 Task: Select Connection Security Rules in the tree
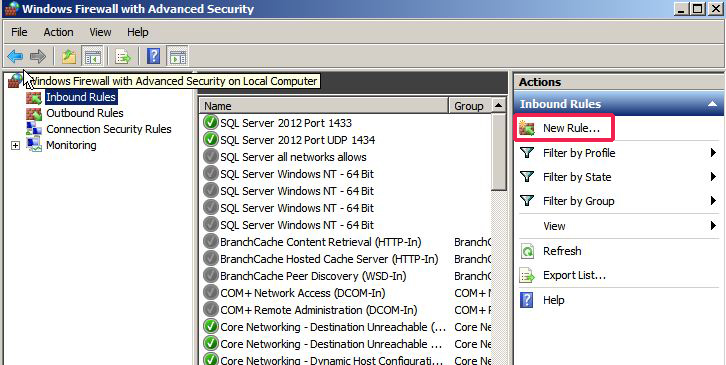(x=109, y=129)
